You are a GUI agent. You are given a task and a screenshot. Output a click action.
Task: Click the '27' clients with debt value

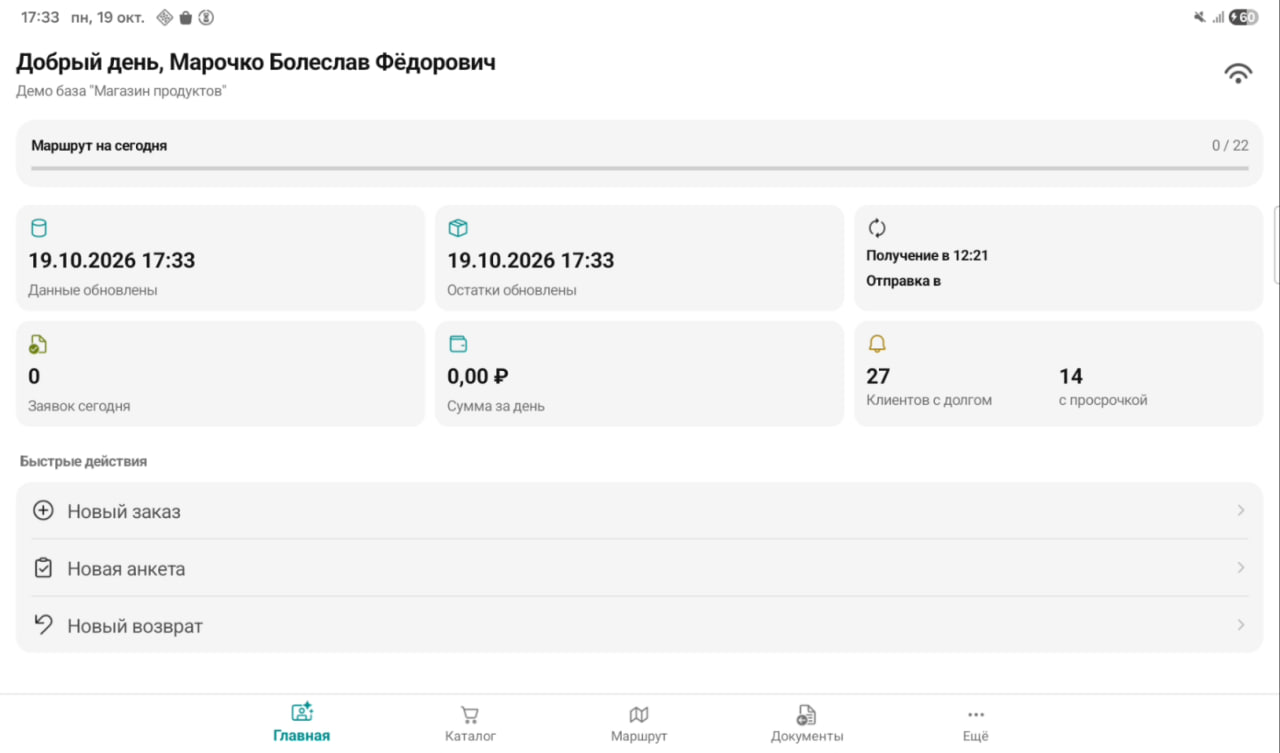coord(878,376)
